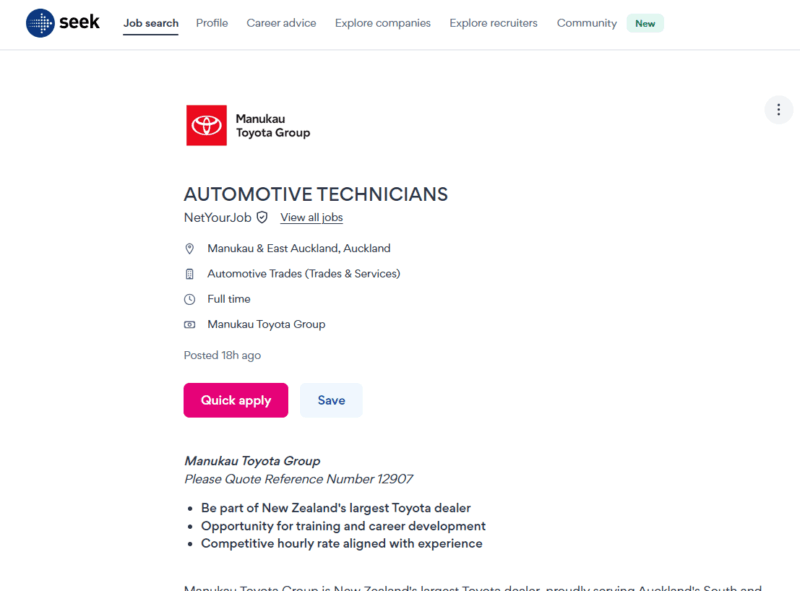The width and height of the screenshot is (800, 591).
Task: Click the Manukau Toyota Group salary line
Action: click(266, 325)
